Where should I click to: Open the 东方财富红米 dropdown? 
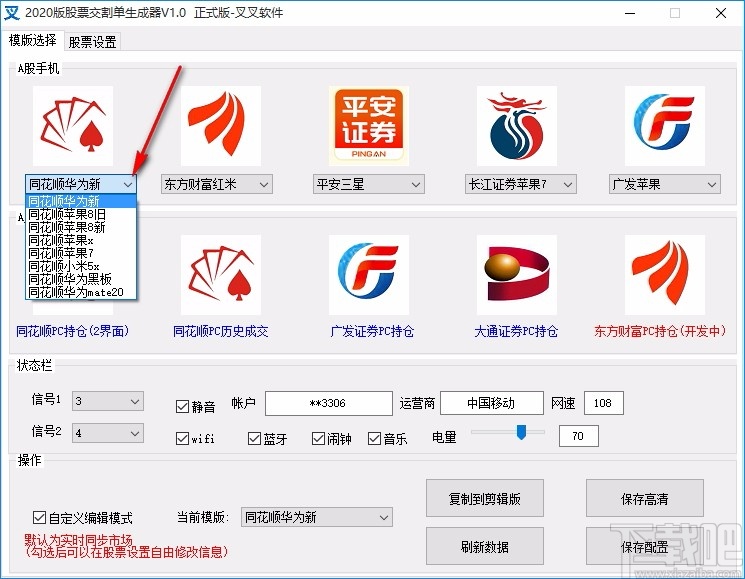217,184
